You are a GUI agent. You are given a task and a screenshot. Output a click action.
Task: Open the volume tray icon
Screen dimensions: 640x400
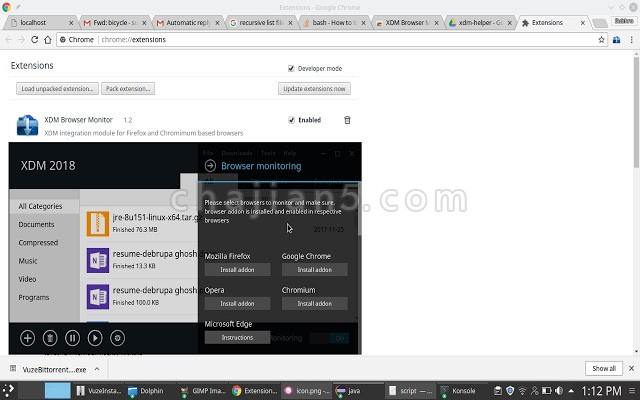tap(559, 391)
